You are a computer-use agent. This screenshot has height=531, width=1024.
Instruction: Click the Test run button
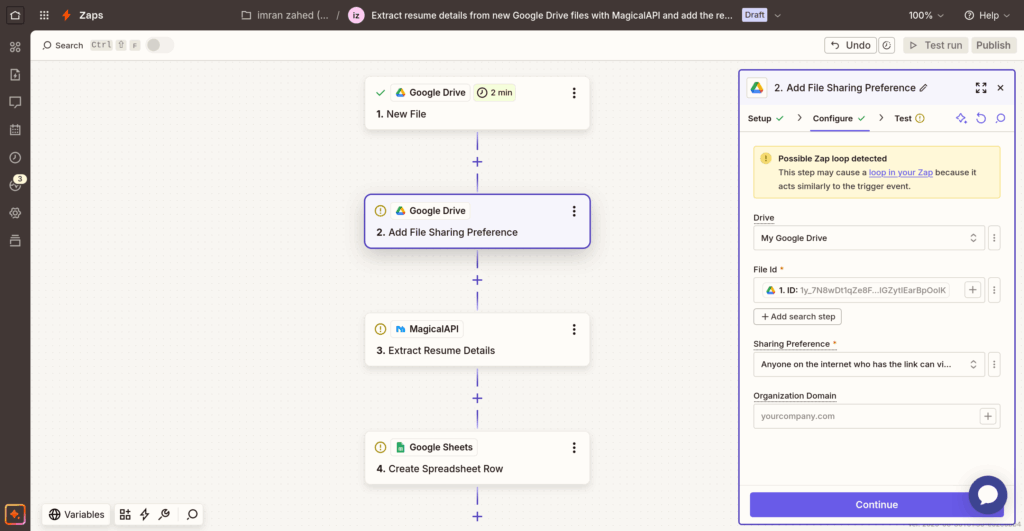tap(936, 45)
